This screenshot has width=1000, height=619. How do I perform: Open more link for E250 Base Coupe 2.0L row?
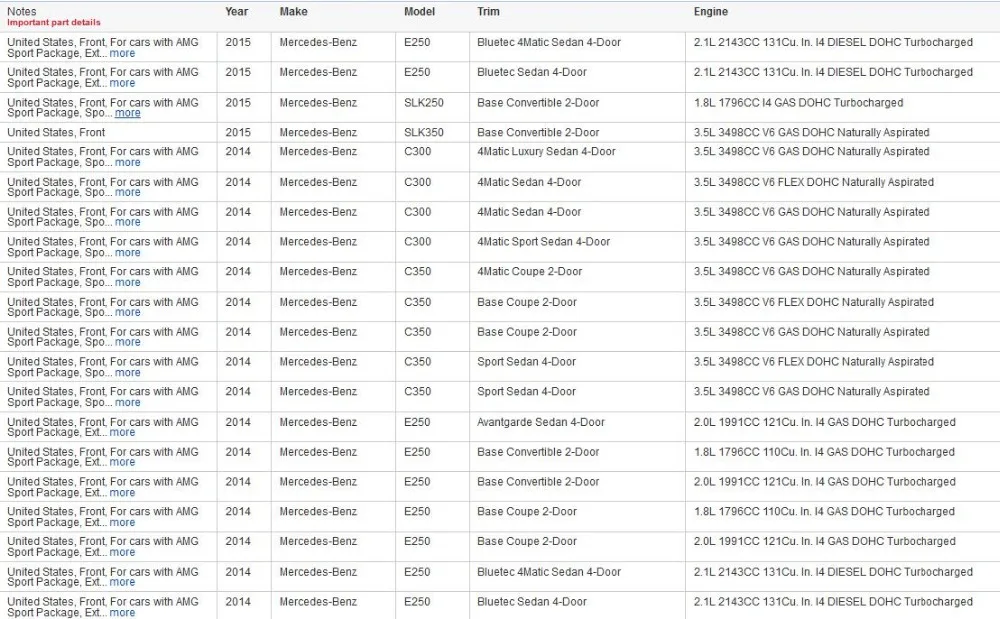122,553
